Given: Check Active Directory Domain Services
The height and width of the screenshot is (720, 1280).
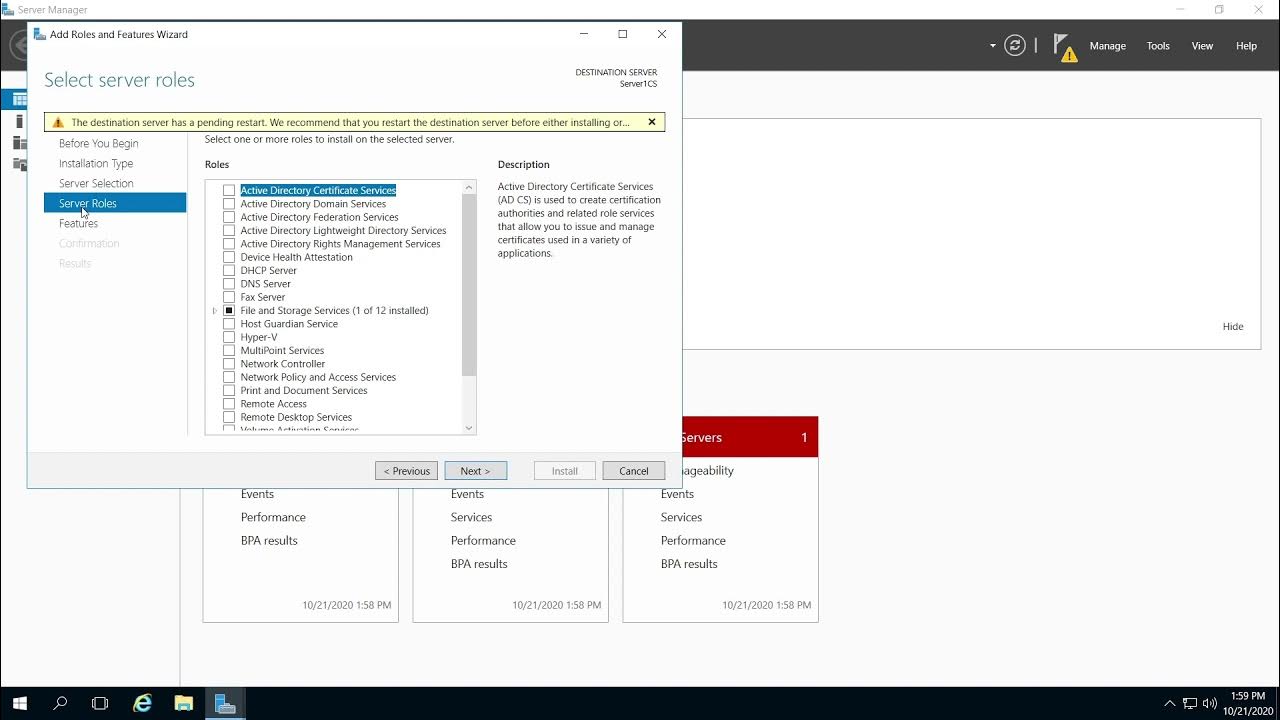Looking at the screenshot, I should click(229, 204).
